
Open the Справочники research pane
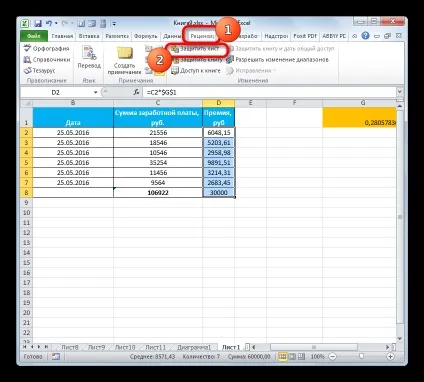coord(47,60)
